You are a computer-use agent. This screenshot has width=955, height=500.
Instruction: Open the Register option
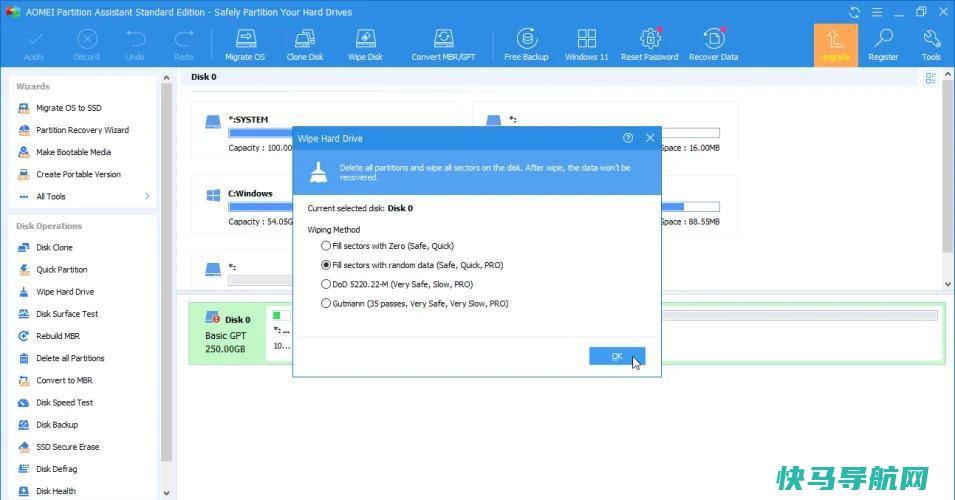click(x=883, y=45)
